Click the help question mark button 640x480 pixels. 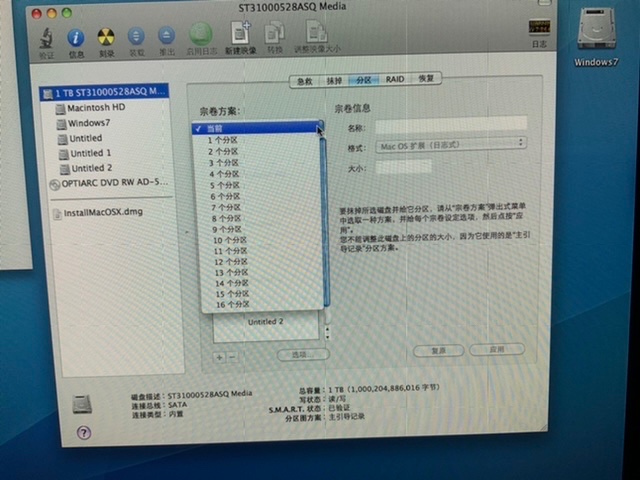point(84,433)
